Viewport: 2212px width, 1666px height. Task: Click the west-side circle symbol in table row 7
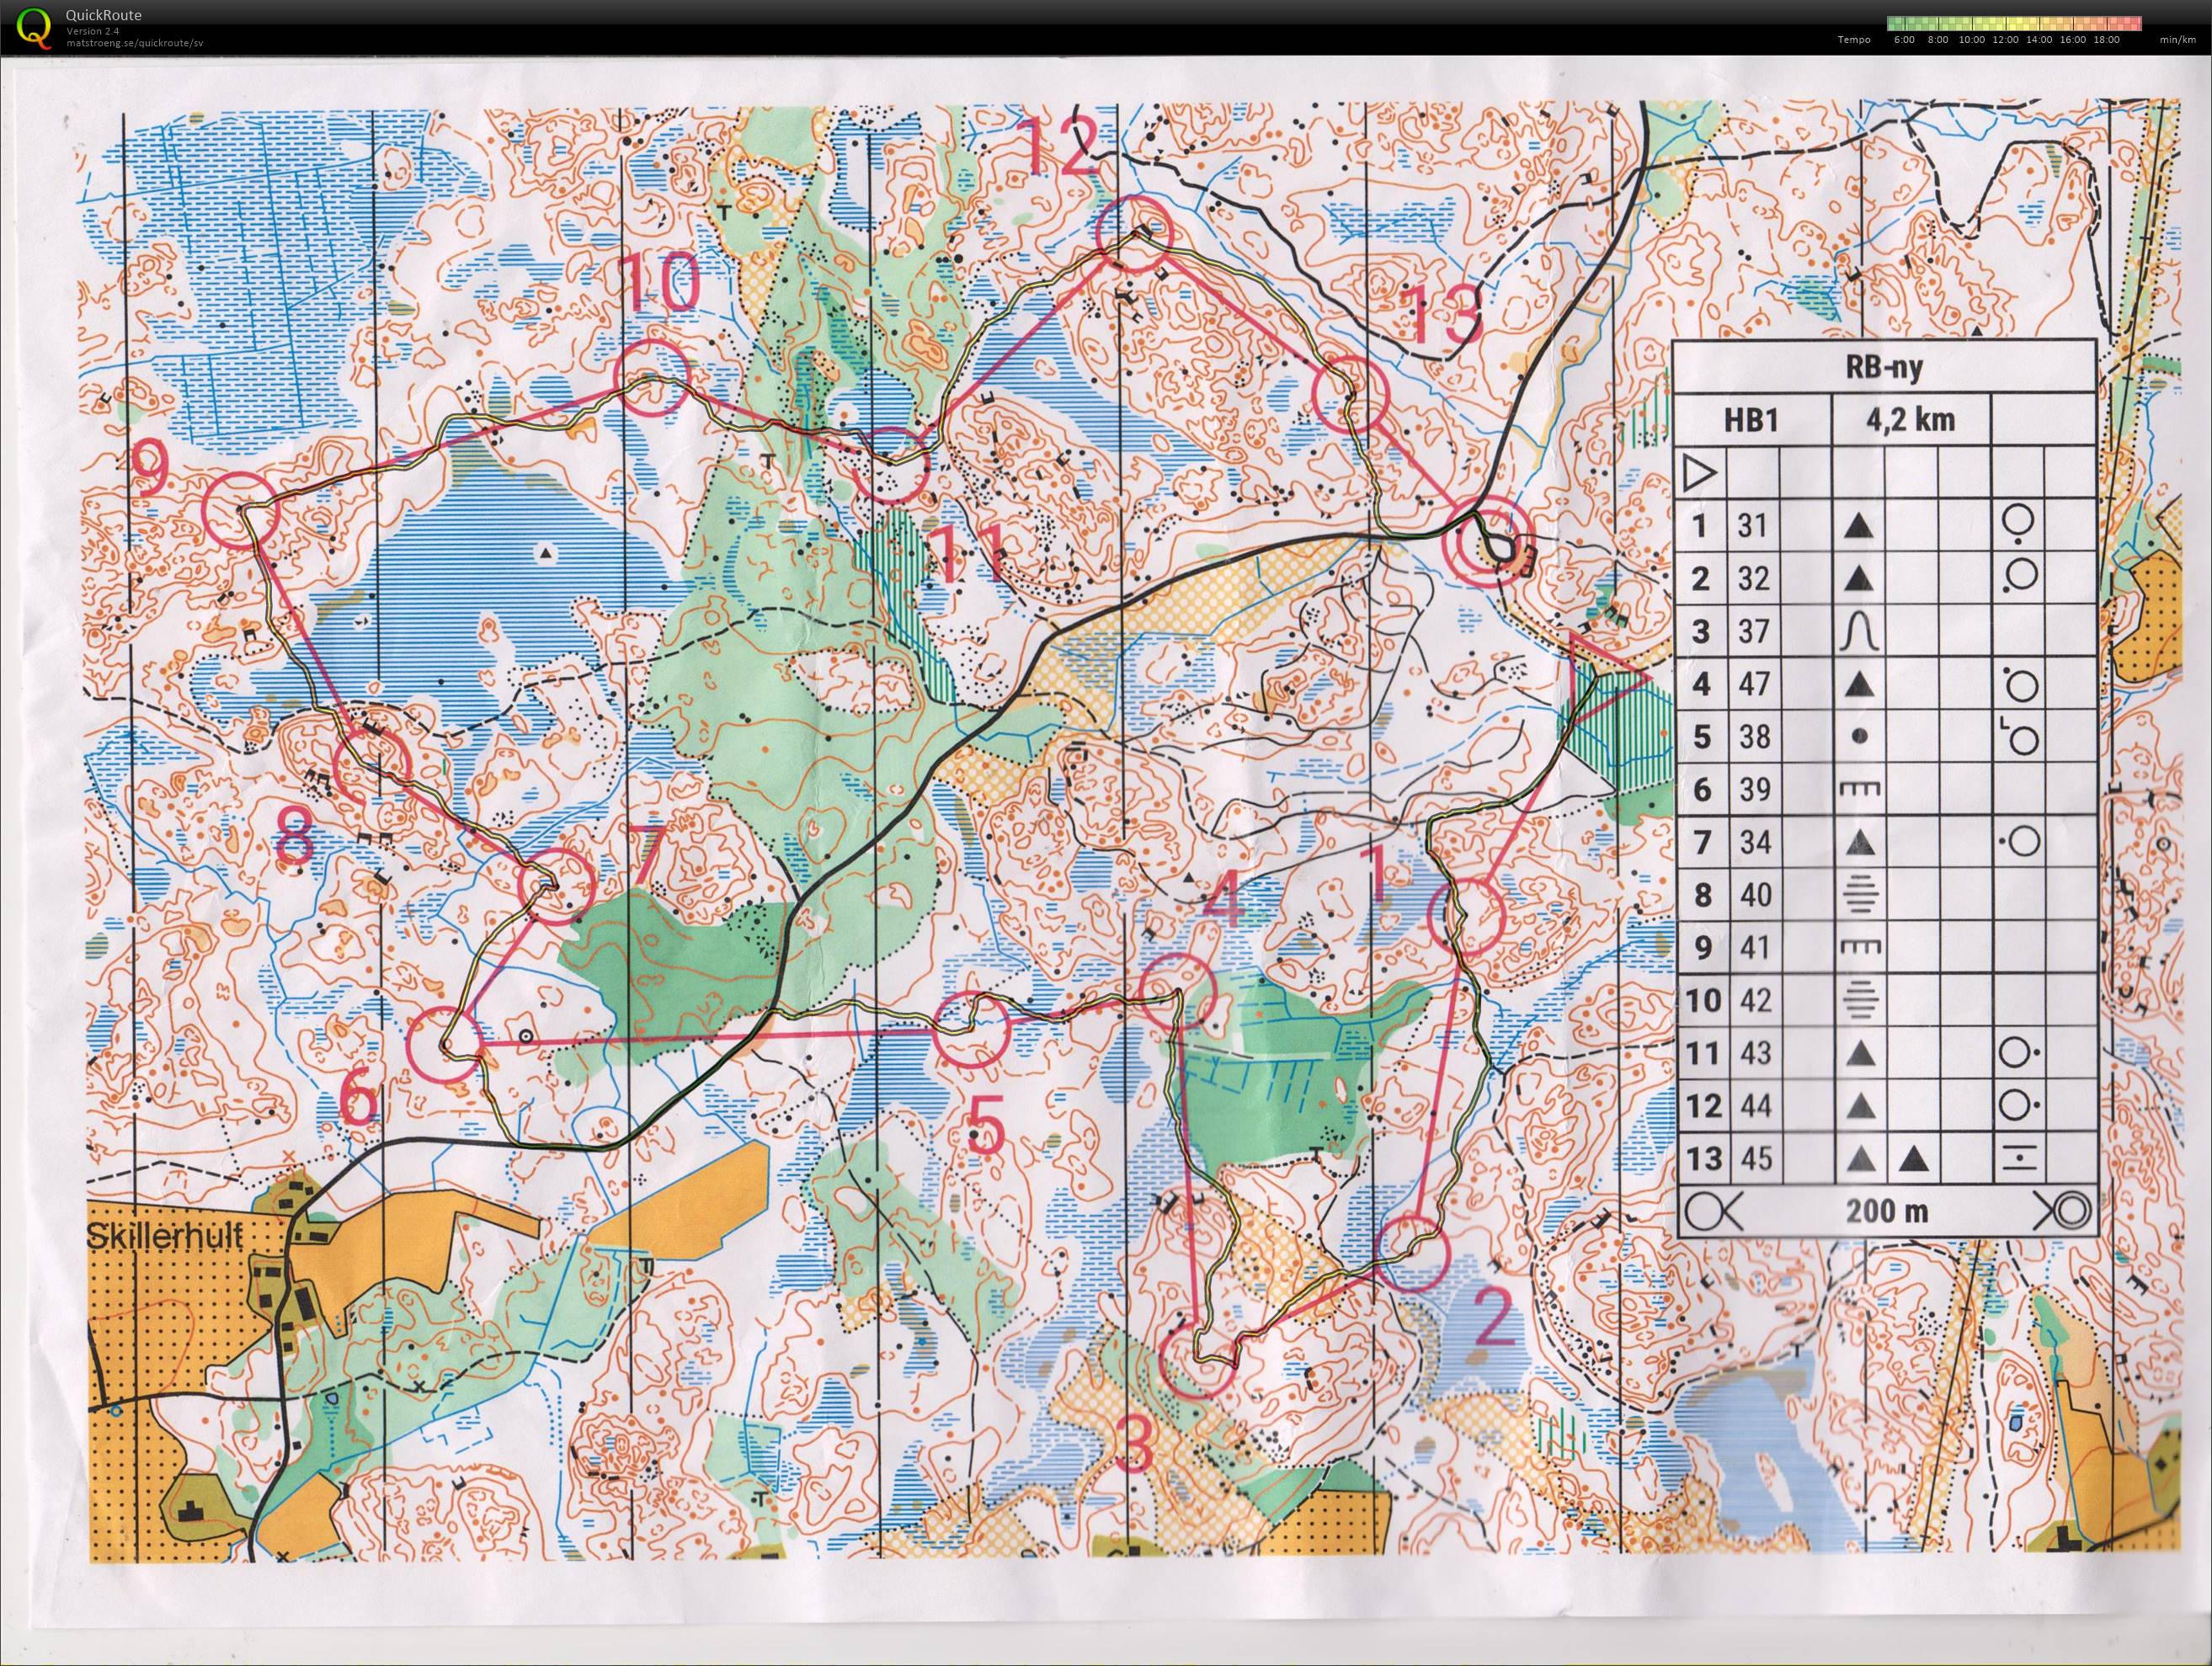coord(2019,842)
